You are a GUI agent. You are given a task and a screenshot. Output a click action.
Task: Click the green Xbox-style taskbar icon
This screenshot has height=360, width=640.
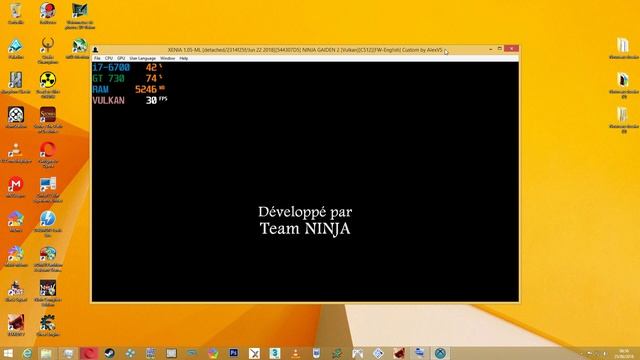440,353
